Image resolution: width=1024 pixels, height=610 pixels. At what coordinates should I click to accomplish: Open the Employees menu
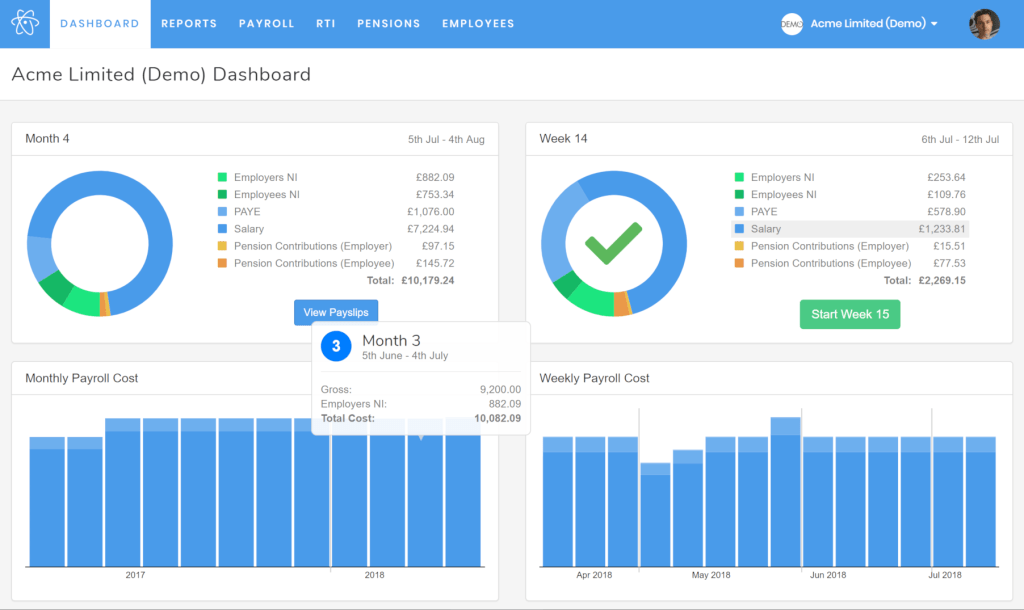click(x=478, y=24)
